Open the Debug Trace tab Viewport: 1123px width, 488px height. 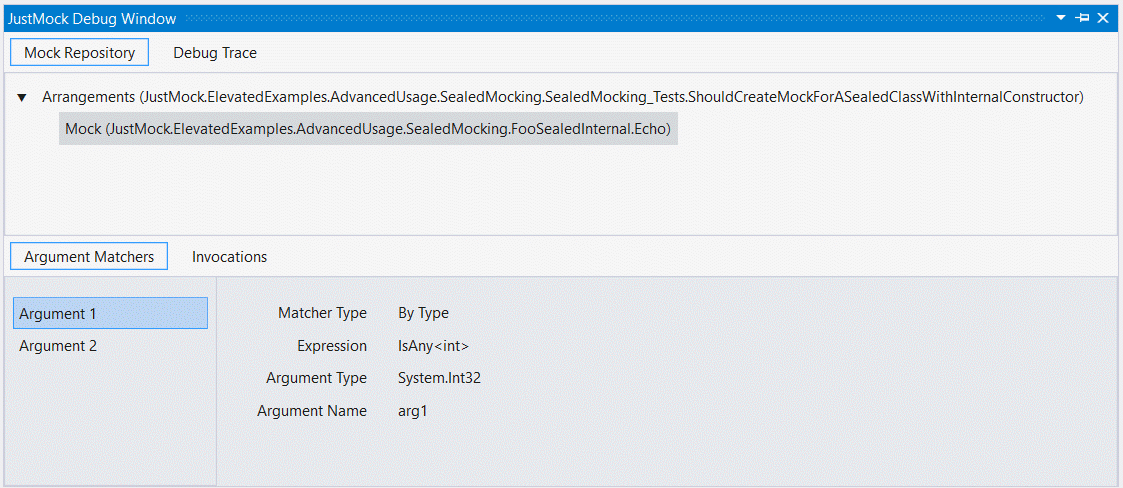pyautogui.click(x=215, y=52)
